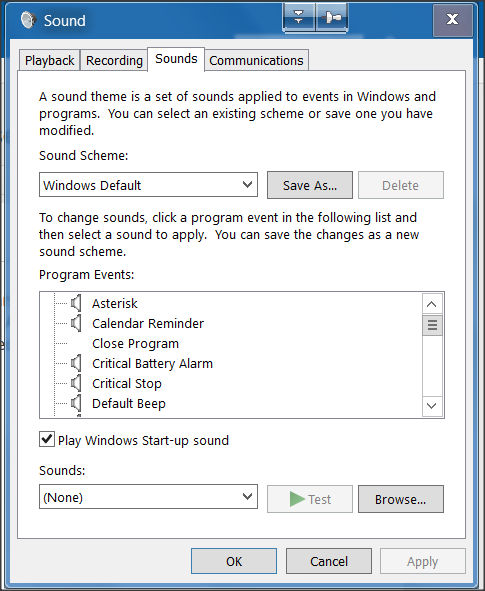The image size is (485, 591).
Task: Click the speaker icon beside Asterisk
Action: (76, 303)
